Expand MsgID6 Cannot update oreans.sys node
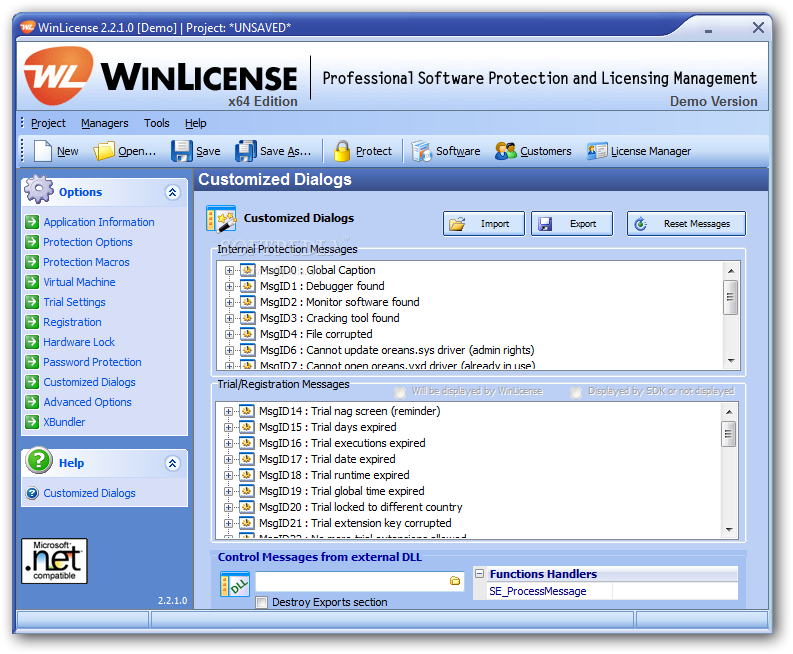 point(230,350)
